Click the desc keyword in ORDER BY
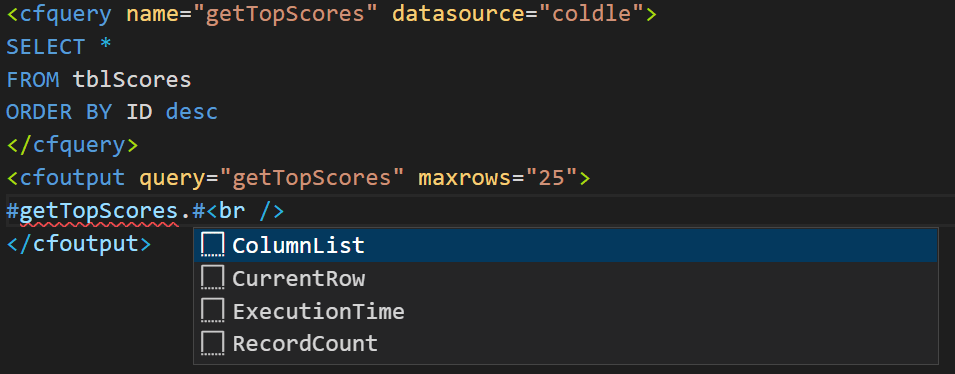The width and height of the screenshot is (955, 374). 192,113
